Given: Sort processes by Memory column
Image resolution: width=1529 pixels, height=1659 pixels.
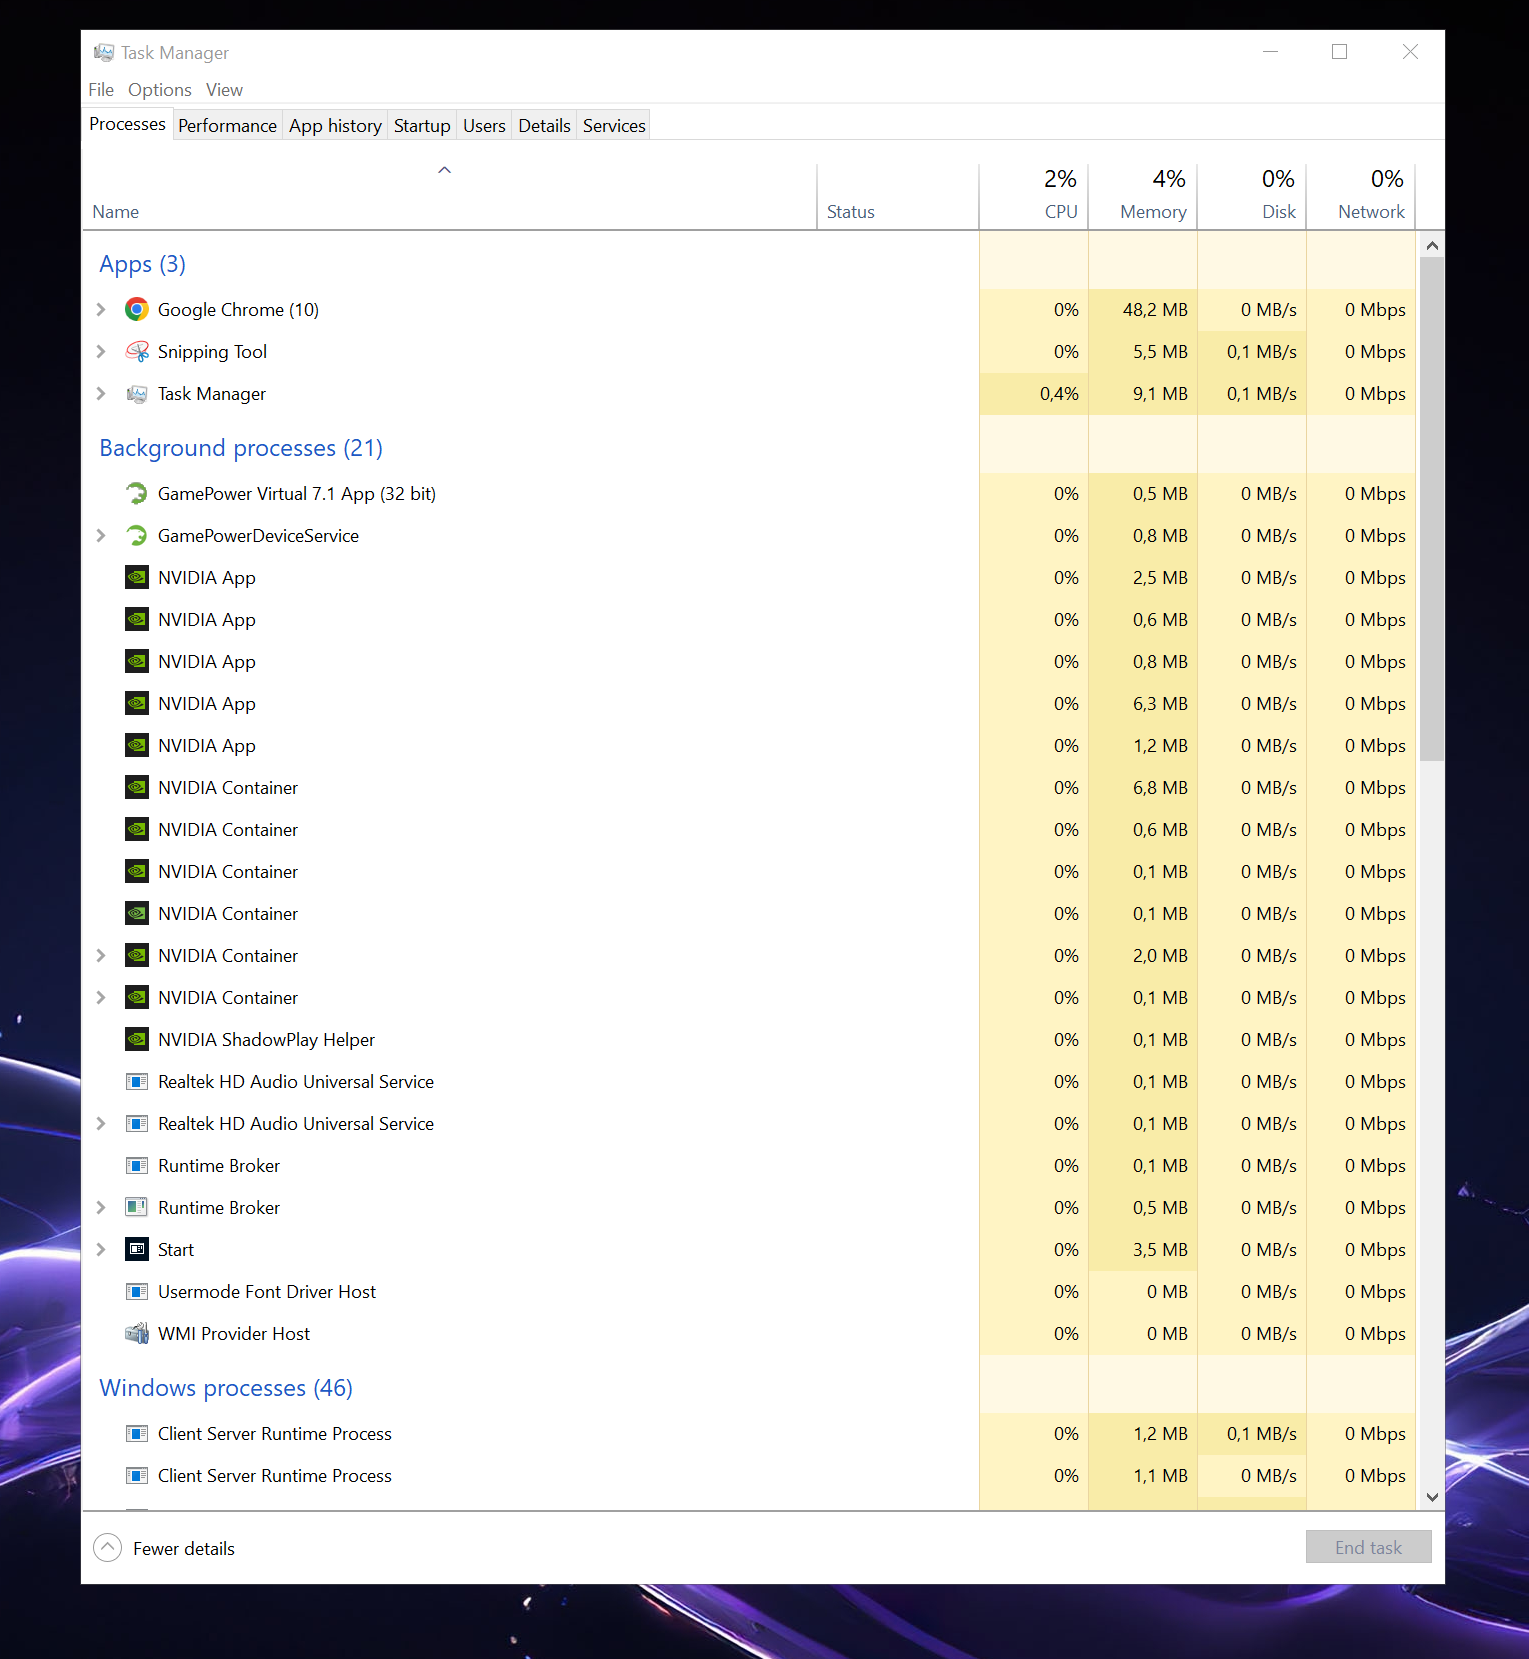Looking at the screenshot, I should (x=1142, y=197).
